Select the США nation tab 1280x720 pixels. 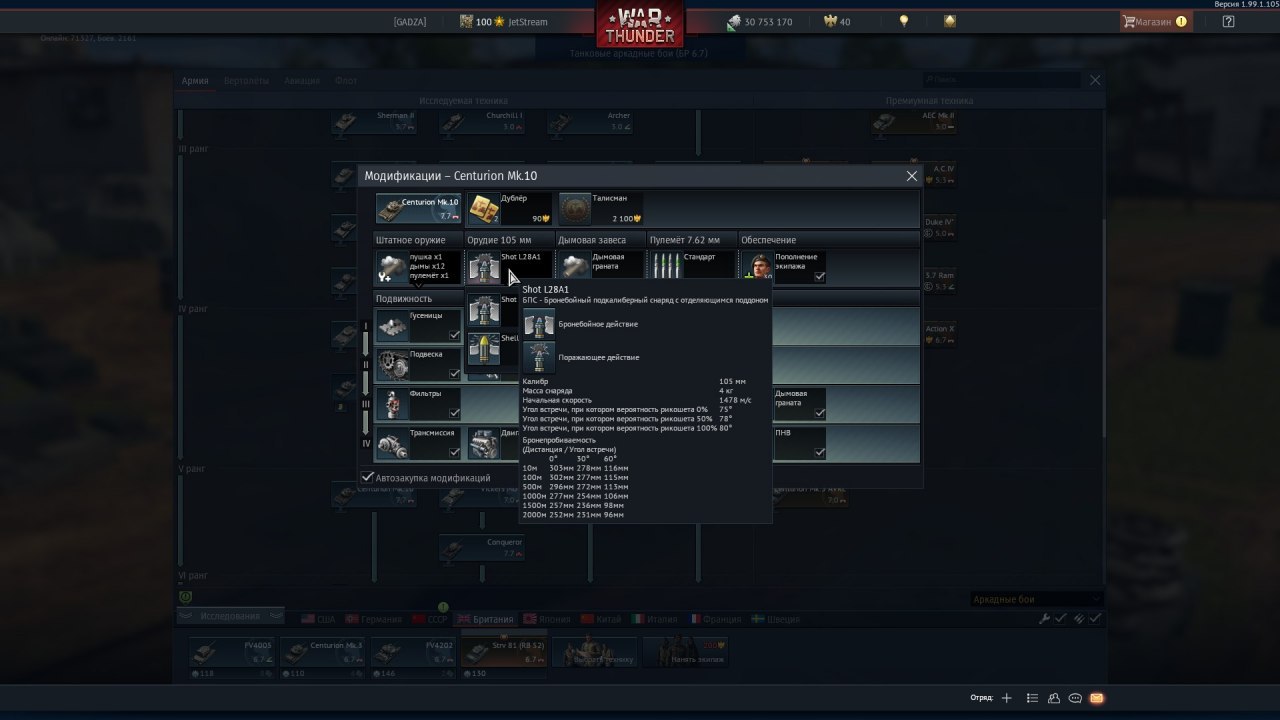coord(319,619)
